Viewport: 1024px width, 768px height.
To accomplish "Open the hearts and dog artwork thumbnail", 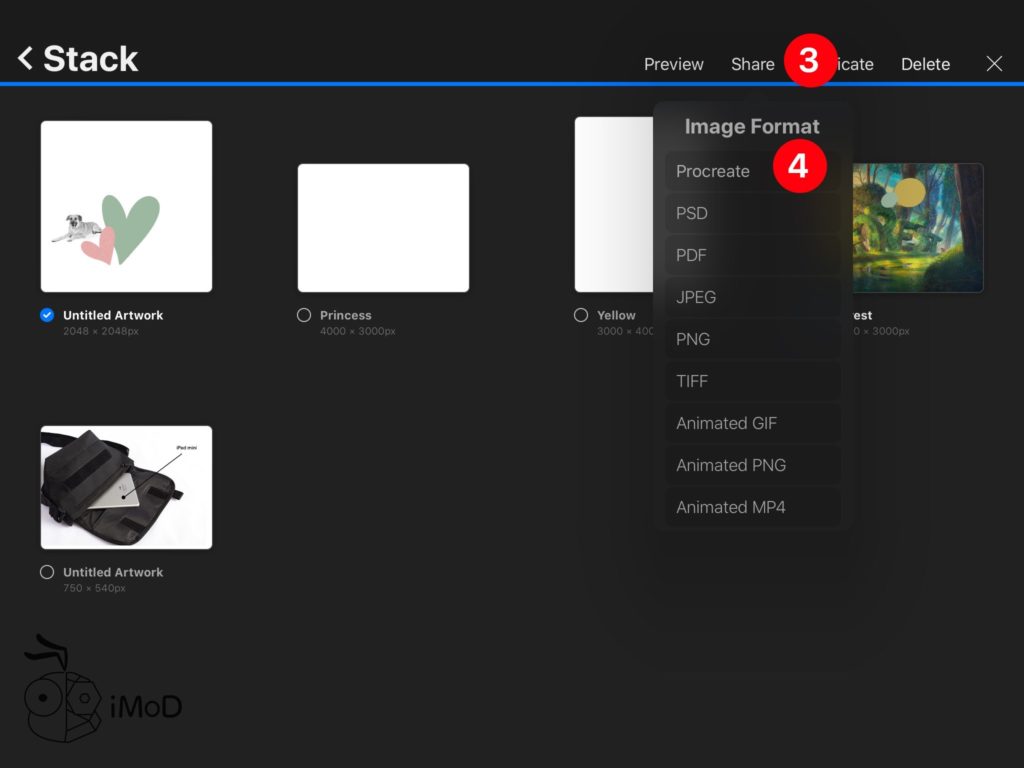I will pos(126,206).
